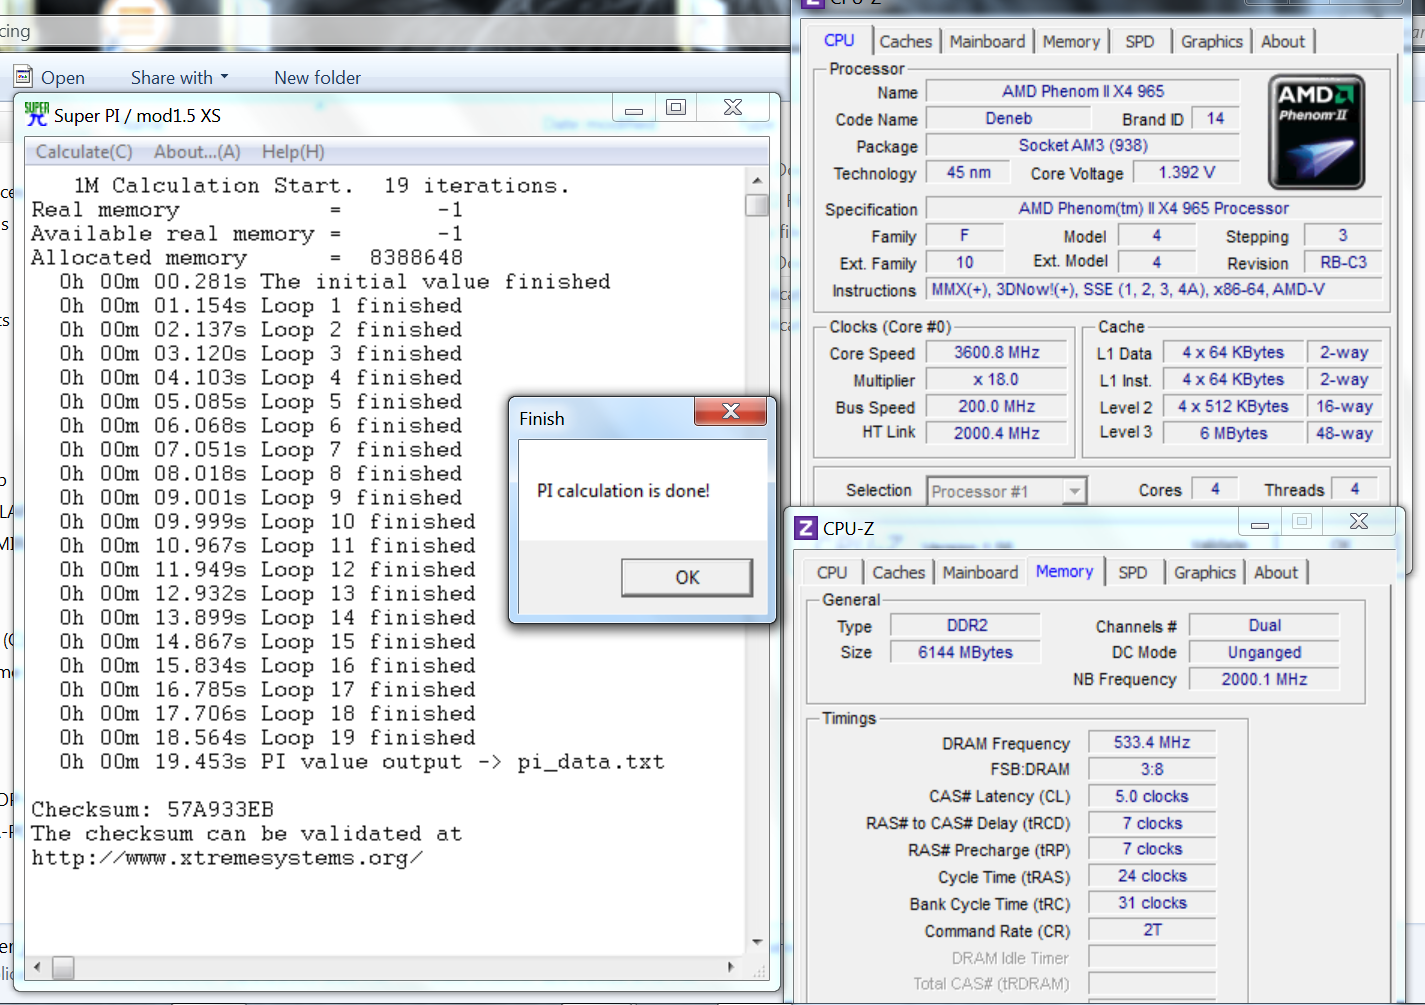Open the Help(H) menu in Super PI
Image resolution: width=1425 pixels, height=1005 pixels.
(293, 152)
